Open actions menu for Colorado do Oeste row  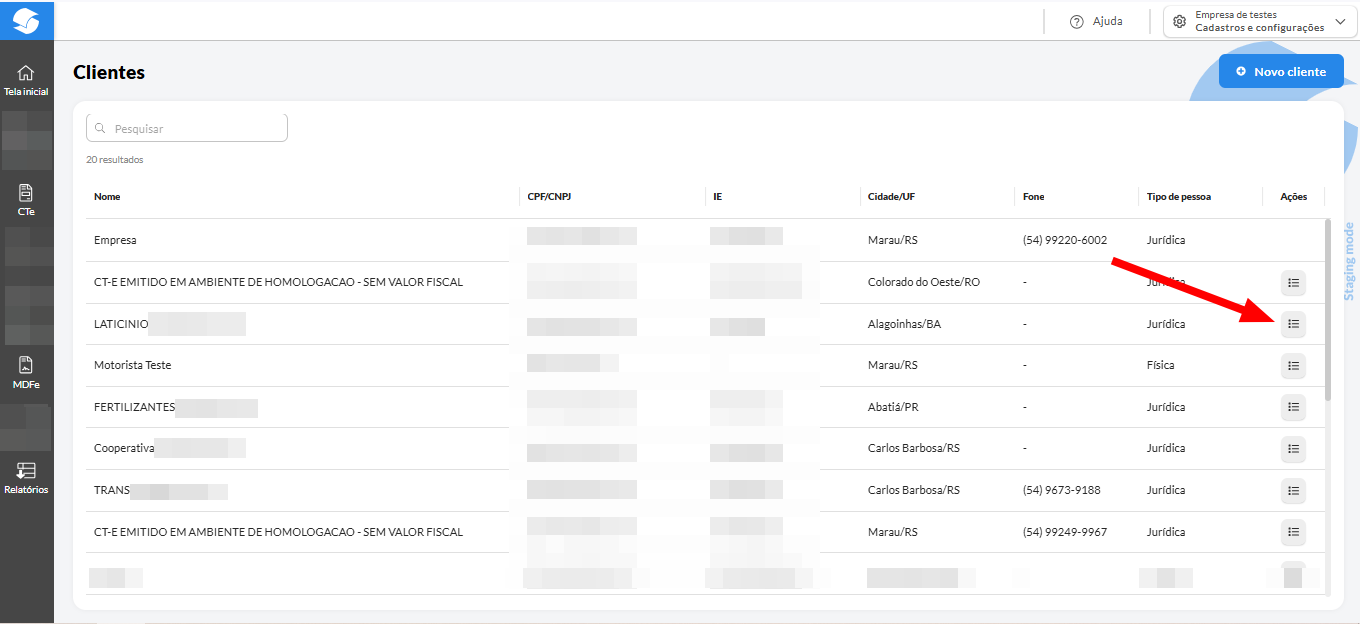coord(1293,283)
